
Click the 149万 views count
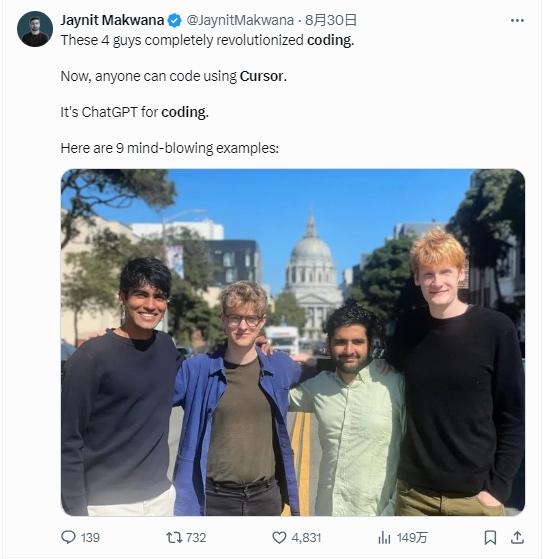[412, 538]
